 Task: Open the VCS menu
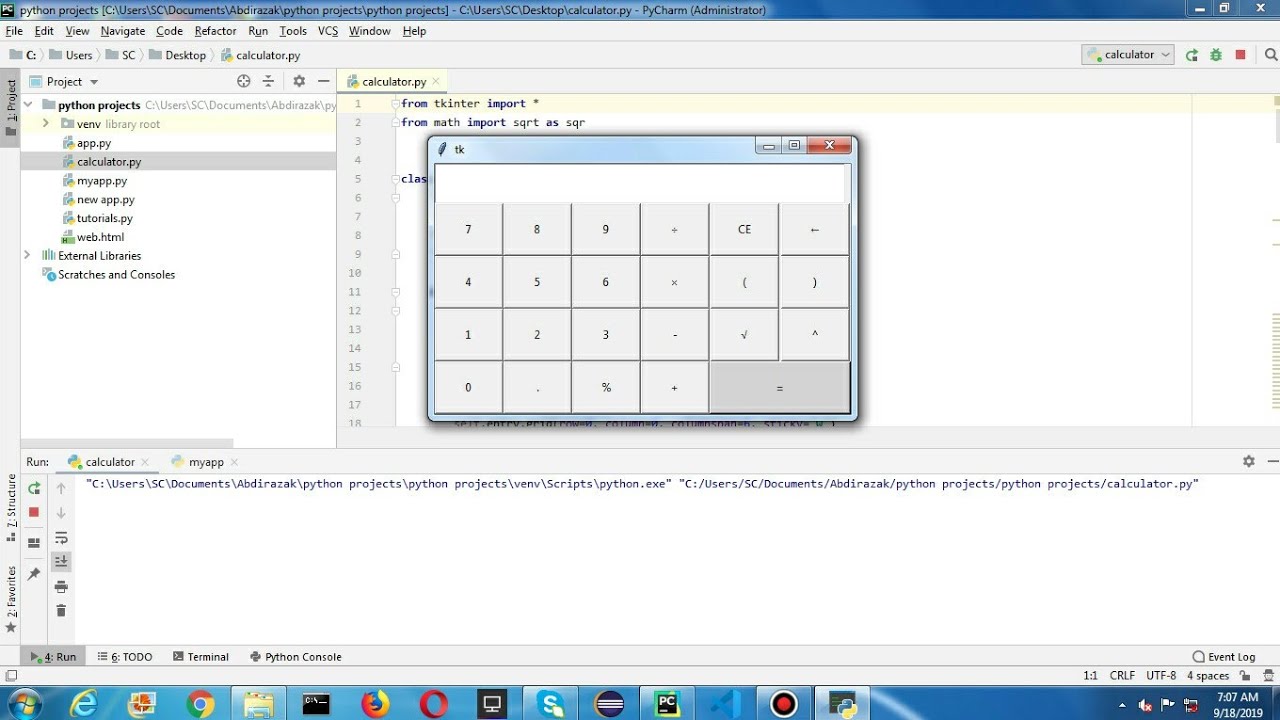[x=328, y=31]
